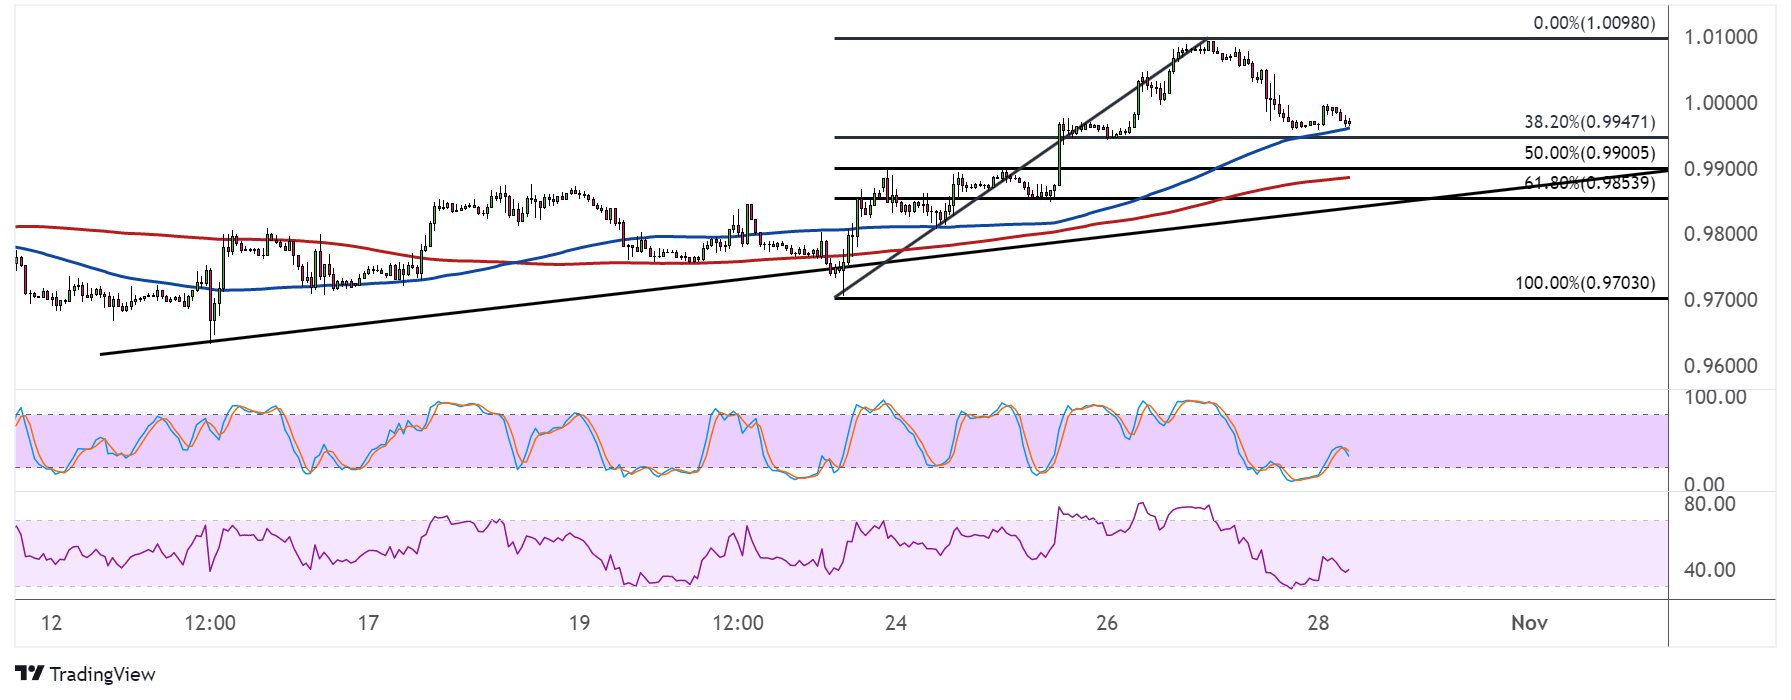The width and height of the screenshot is (1791, 700).
Task: Click the TradingView wordmark text
Action: (x=103, y=674)
